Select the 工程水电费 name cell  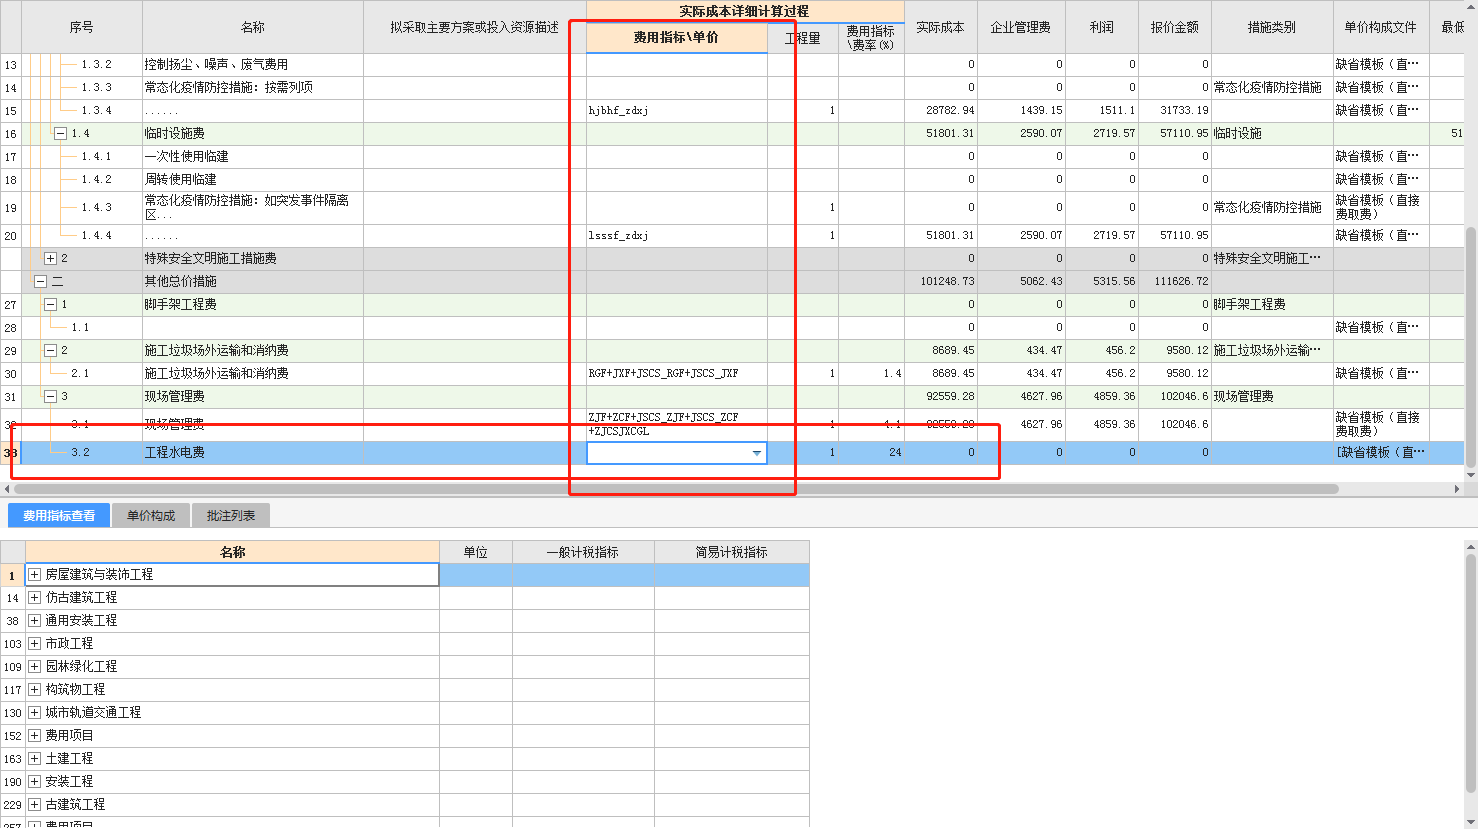click(253, 453)
